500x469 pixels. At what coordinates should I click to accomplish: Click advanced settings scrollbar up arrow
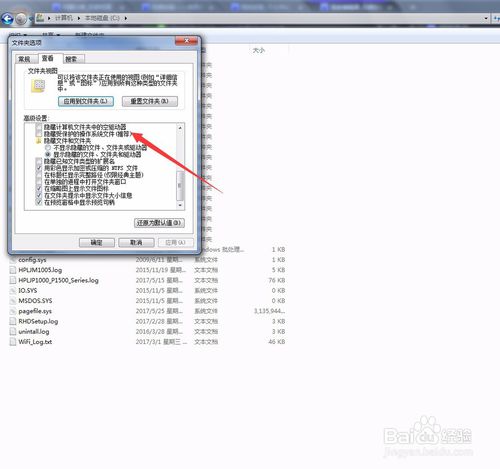(x=180, y=128)
